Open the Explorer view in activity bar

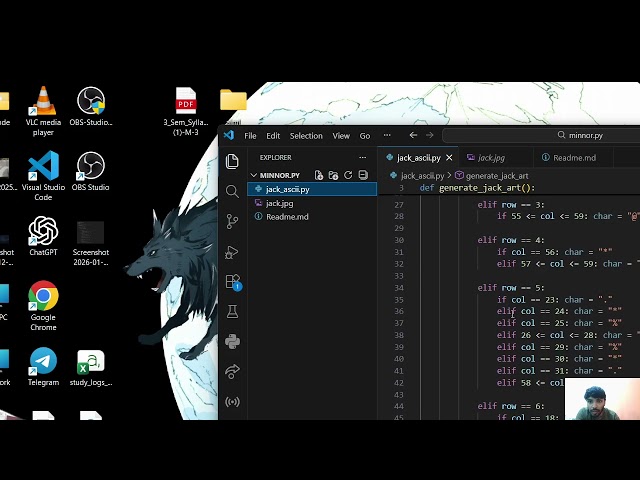point(232,162)
